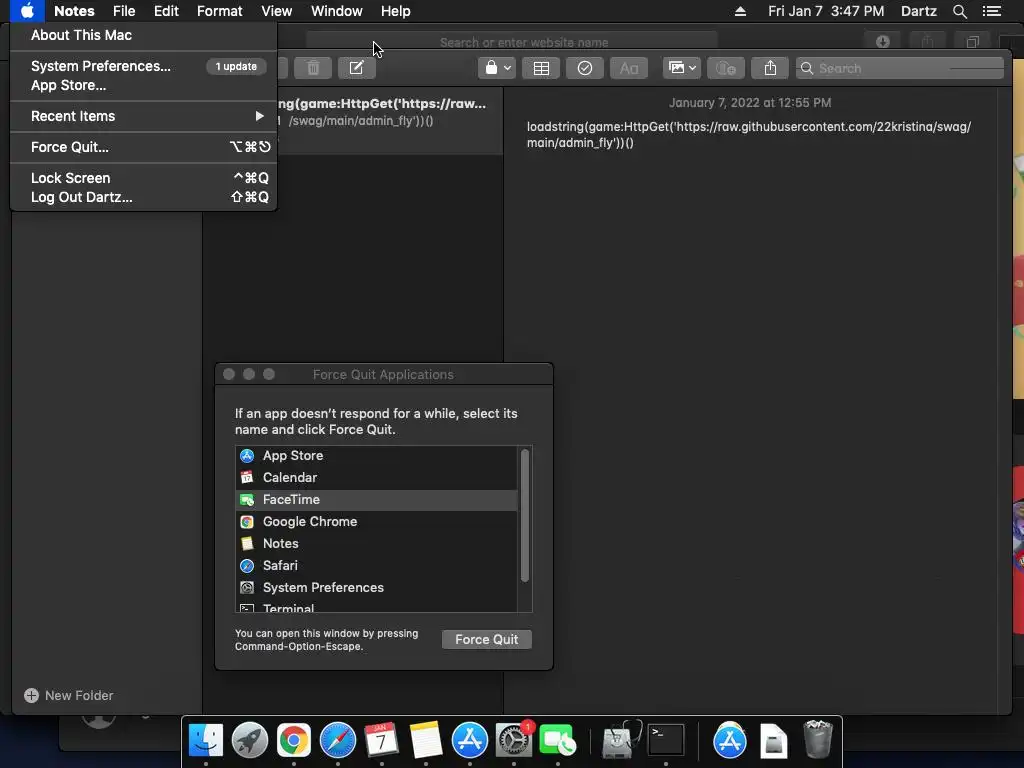
Task: Choose System Preferences… in Apple menu
Action: [144, 66]
